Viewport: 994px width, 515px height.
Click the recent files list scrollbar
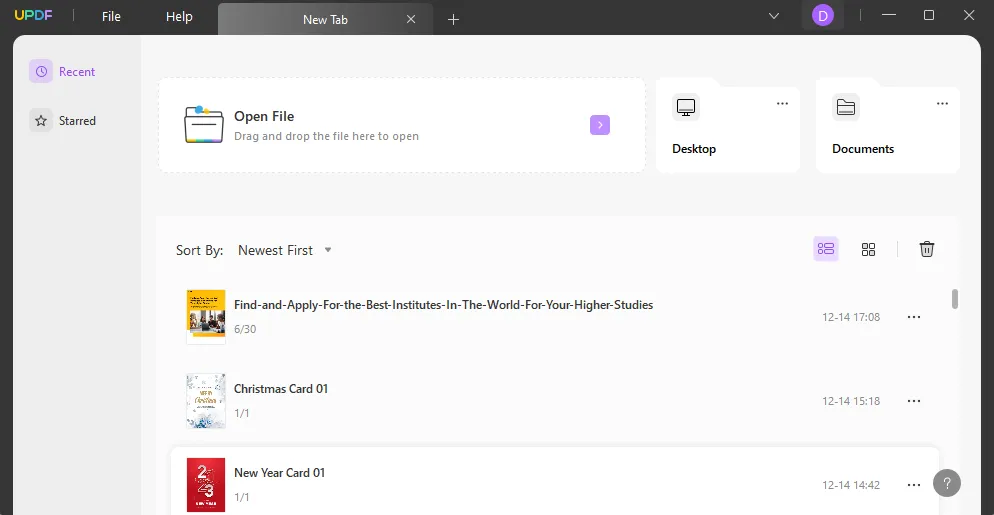pyautogui.click(x=955, y=299)
